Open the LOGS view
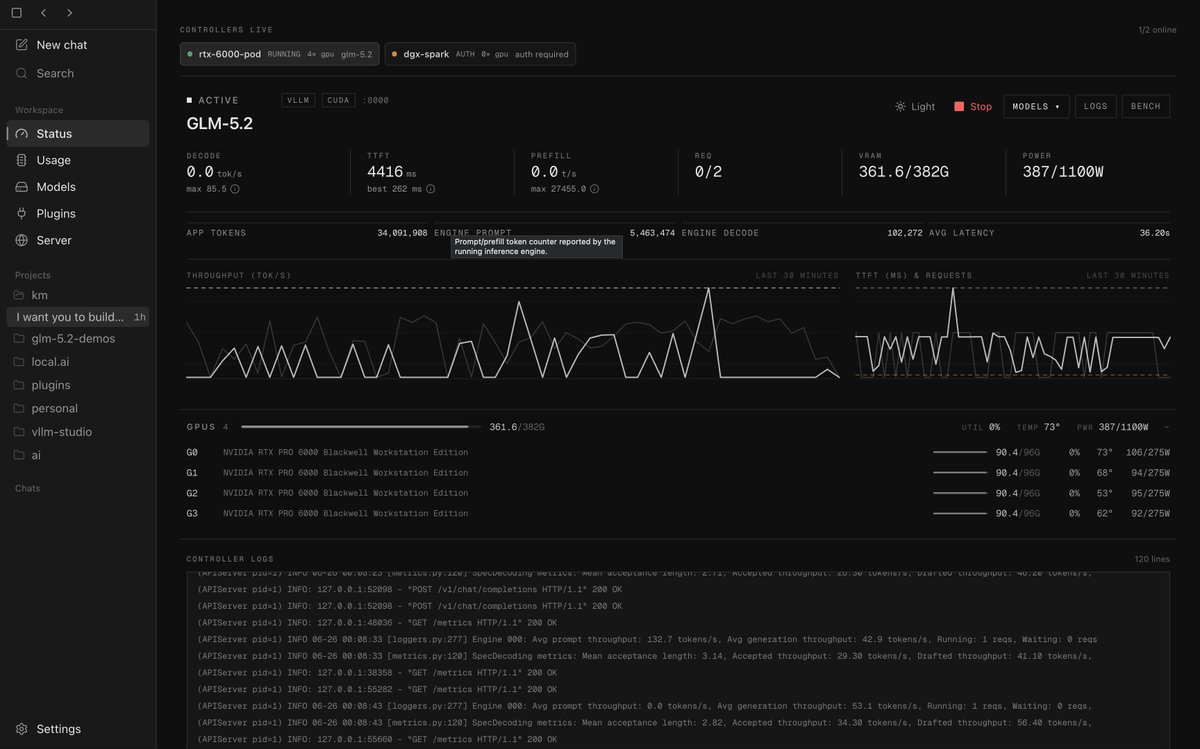Viewport: 1200px width, 749px height. [1095, 106]
